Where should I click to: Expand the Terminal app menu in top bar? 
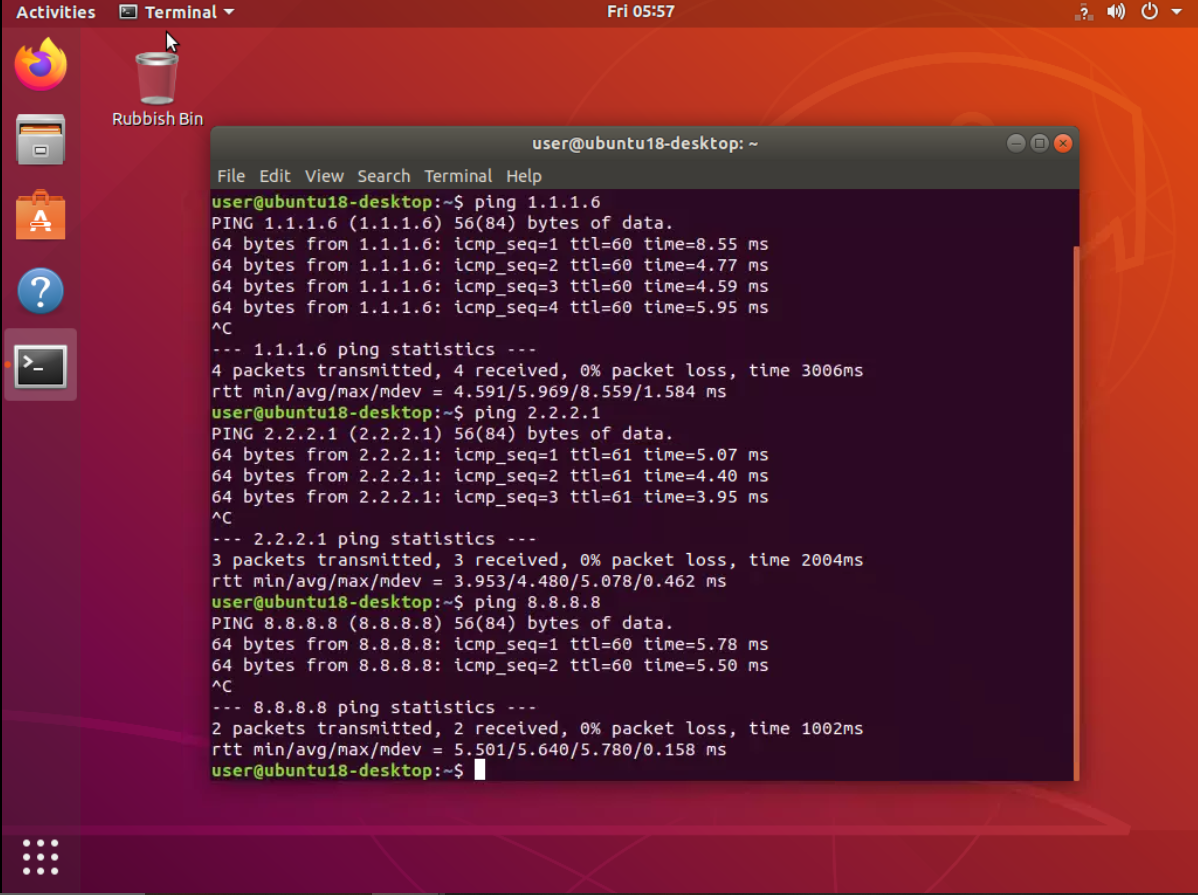(x=177, y=12)
